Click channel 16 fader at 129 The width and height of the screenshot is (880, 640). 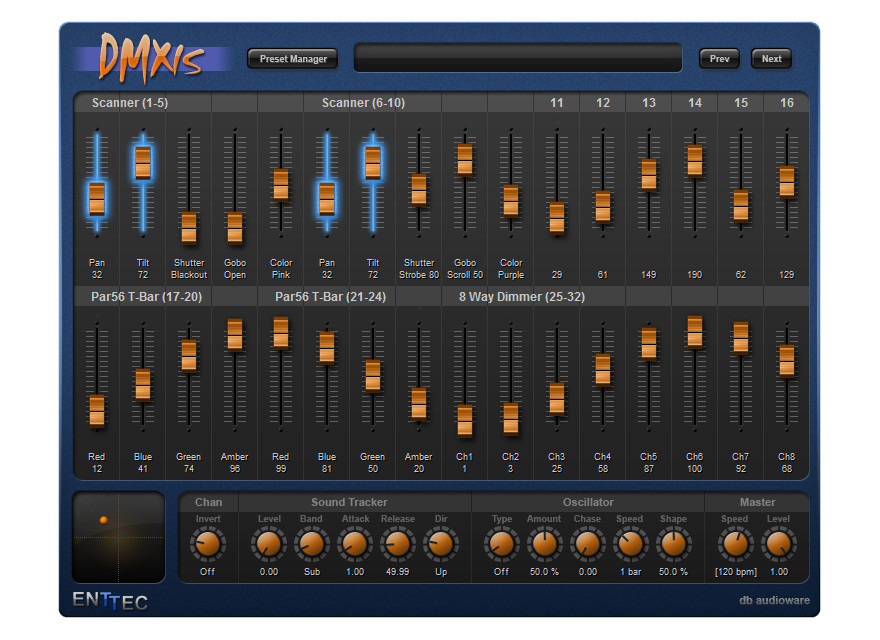(x=787, y=181)
